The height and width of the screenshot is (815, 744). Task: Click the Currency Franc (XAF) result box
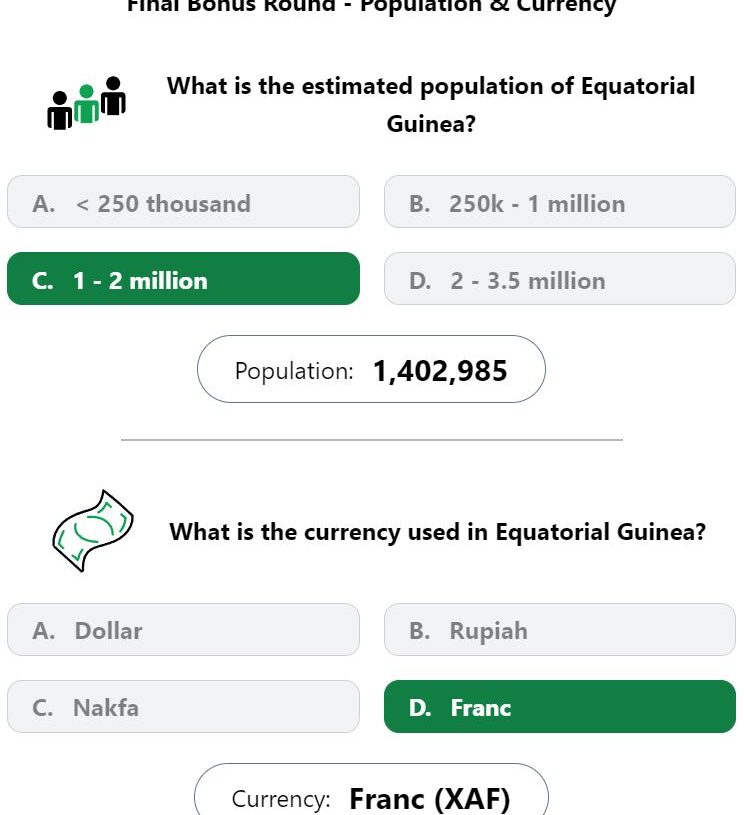point(371,789)
